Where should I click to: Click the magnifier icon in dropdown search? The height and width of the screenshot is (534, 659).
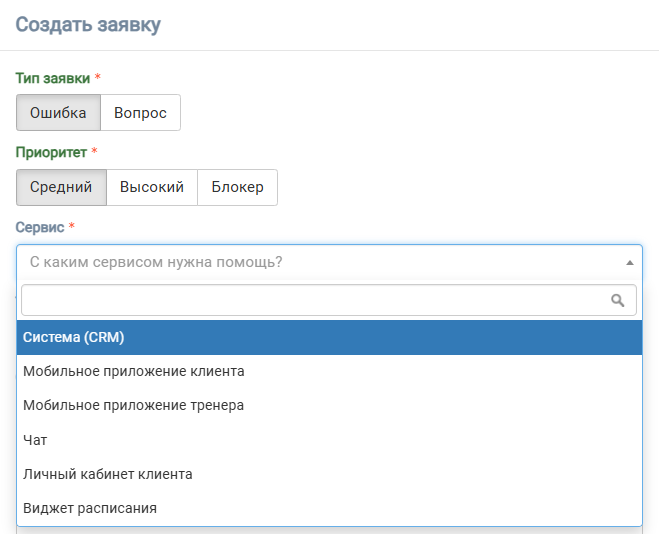(x=617, y=300)
